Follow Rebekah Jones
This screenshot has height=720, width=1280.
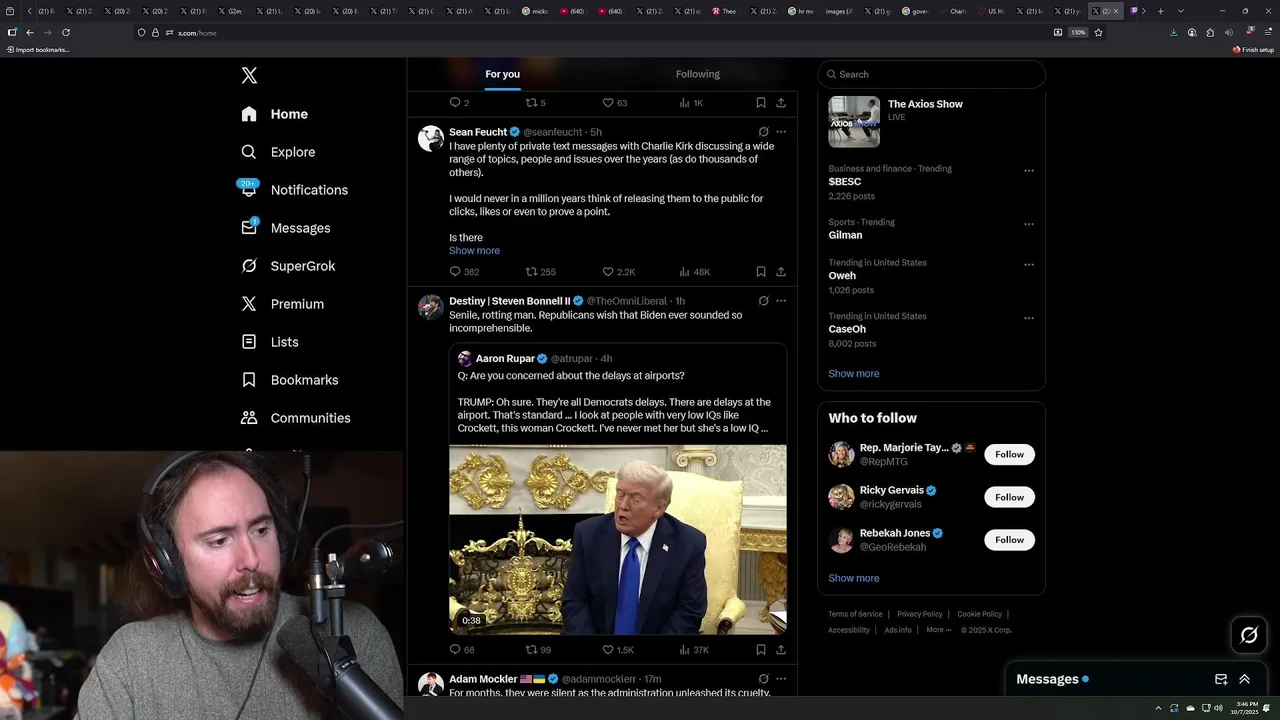click(1009, 540)
